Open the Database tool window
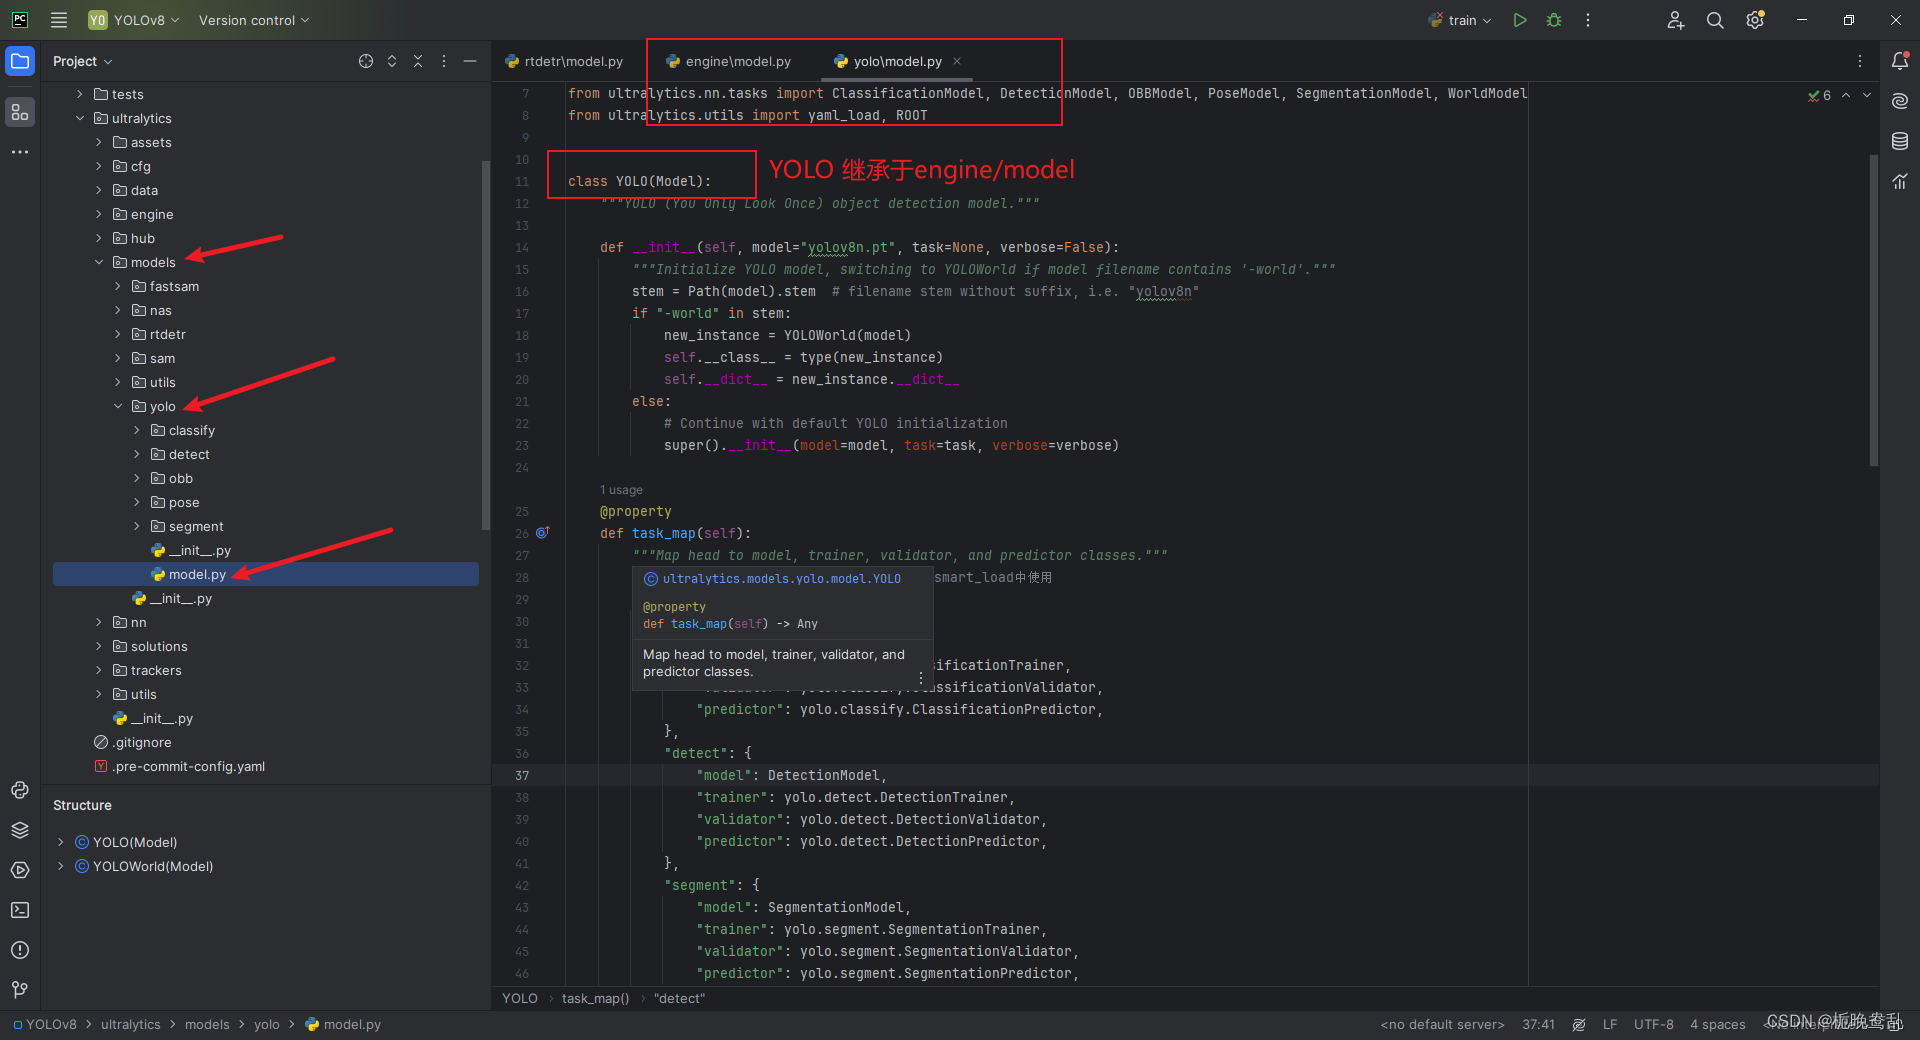This screenshot has height=1040, width=1920. point(1900,141)
